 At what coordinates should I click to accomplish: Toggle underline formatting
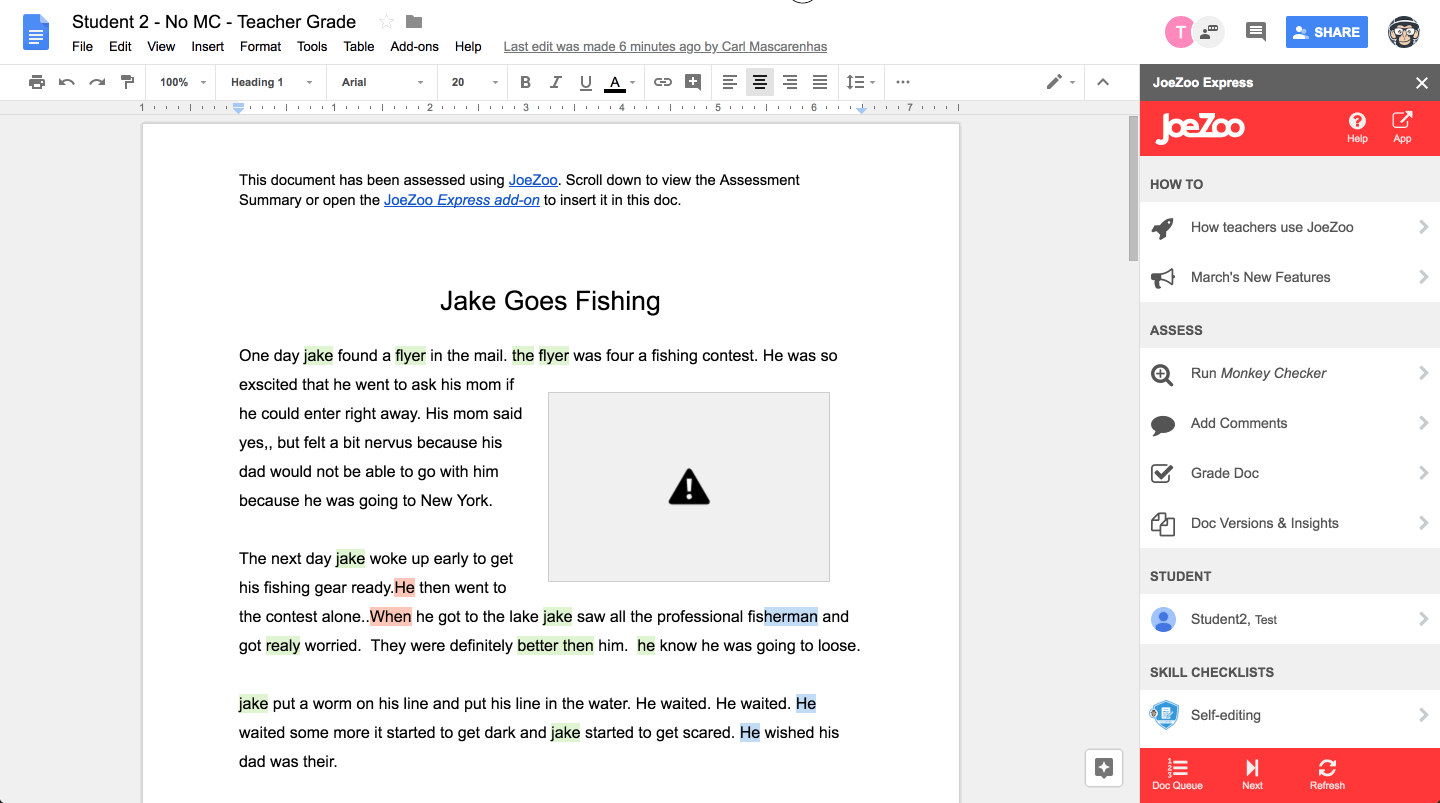coord(585,82)
